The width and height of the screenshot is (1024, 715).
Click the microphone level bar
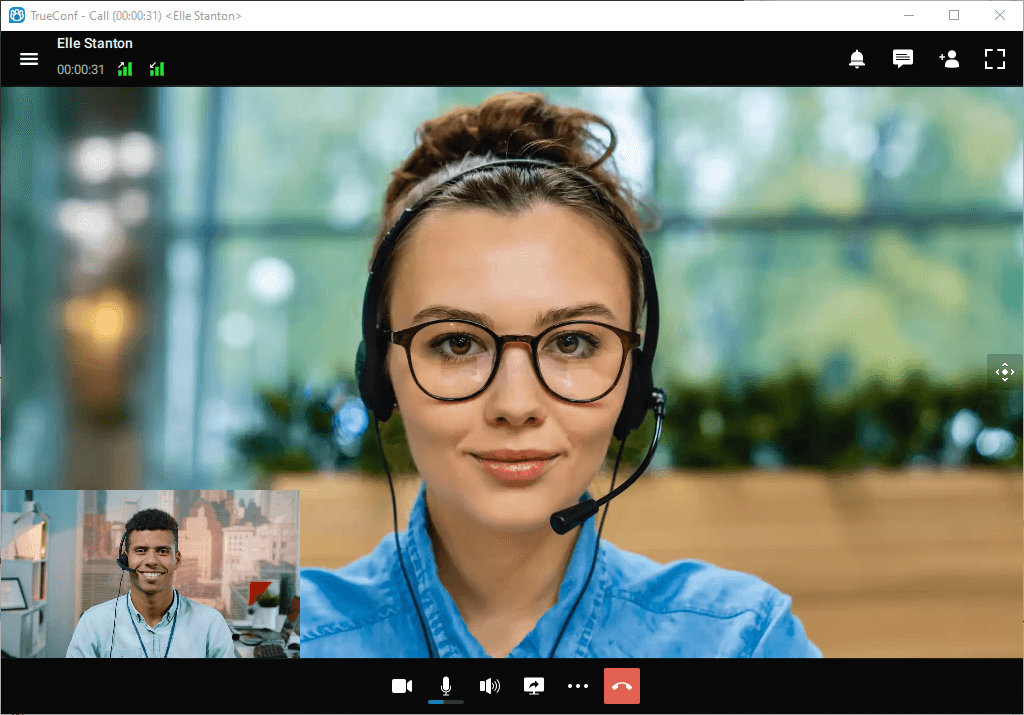pyautogui.click(x=446, y=702)
